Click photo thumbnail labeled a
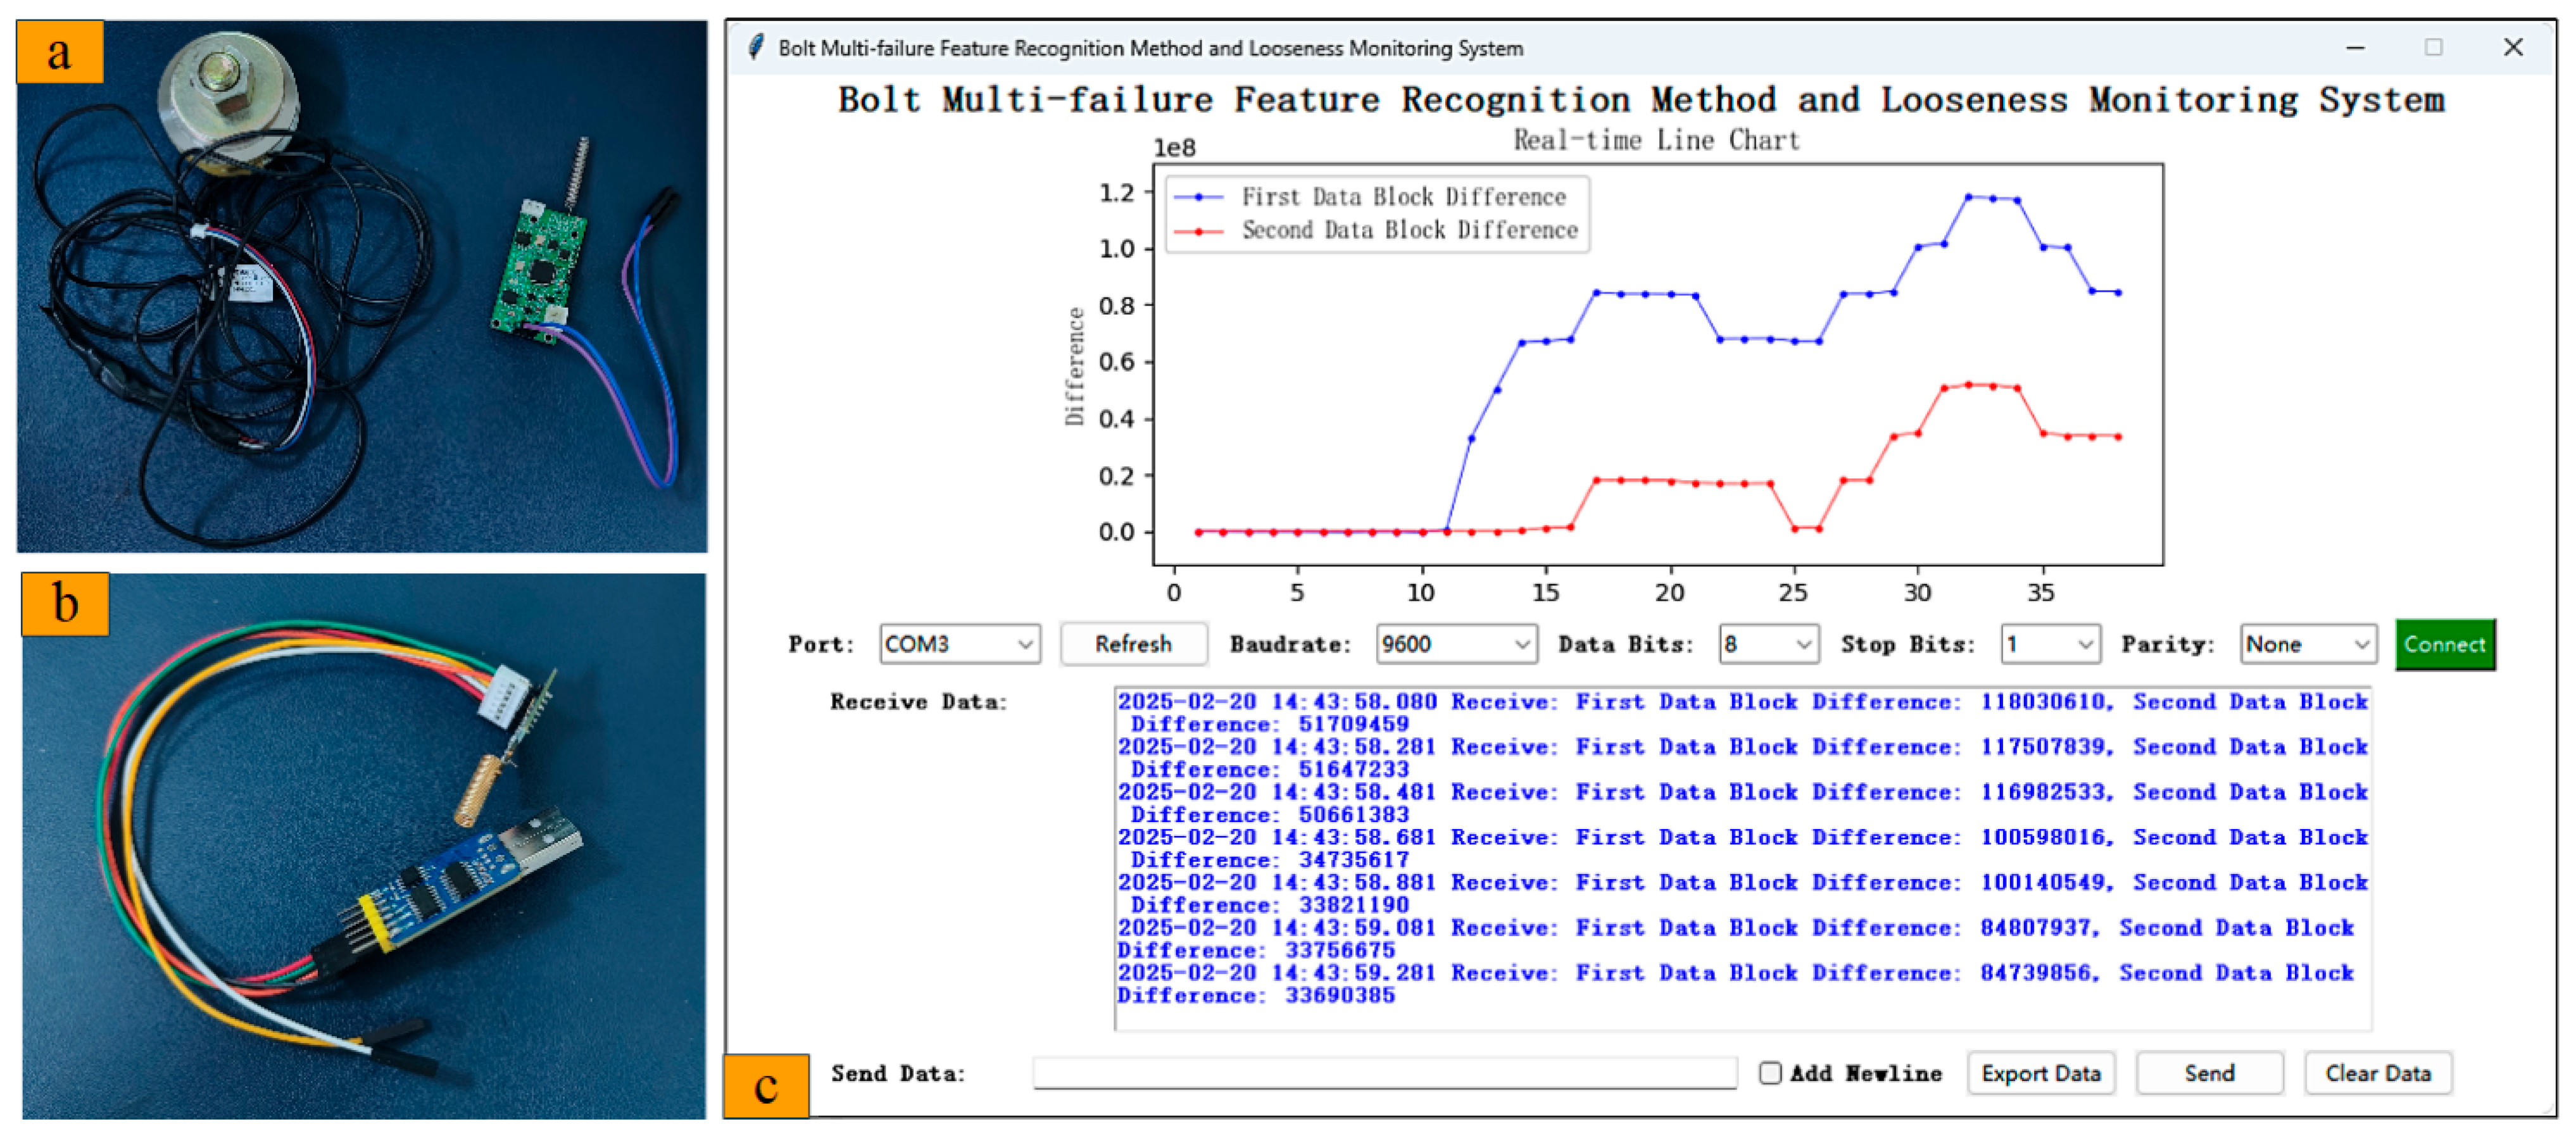This screenshot has width=2576, height=1136. [361, 286]
